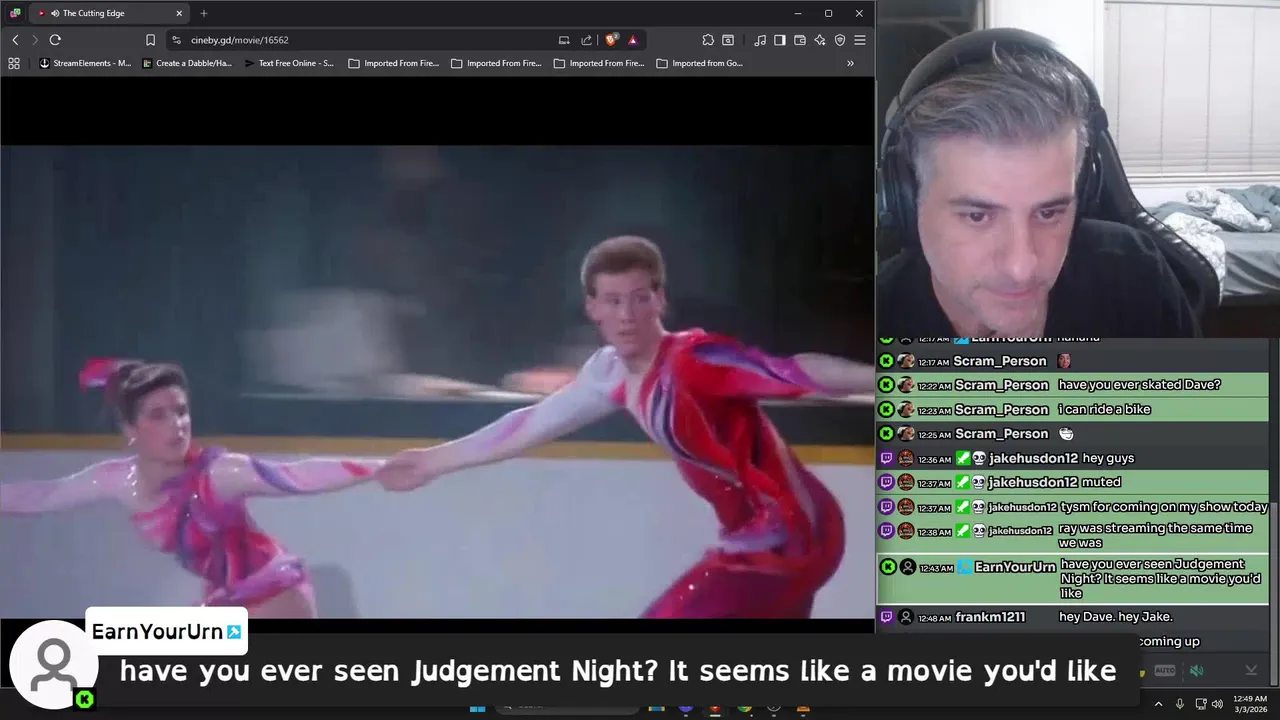Click the highlighted Judgement Night overlay message
This screenshot has width=1280, height=720.
(617, 671)
